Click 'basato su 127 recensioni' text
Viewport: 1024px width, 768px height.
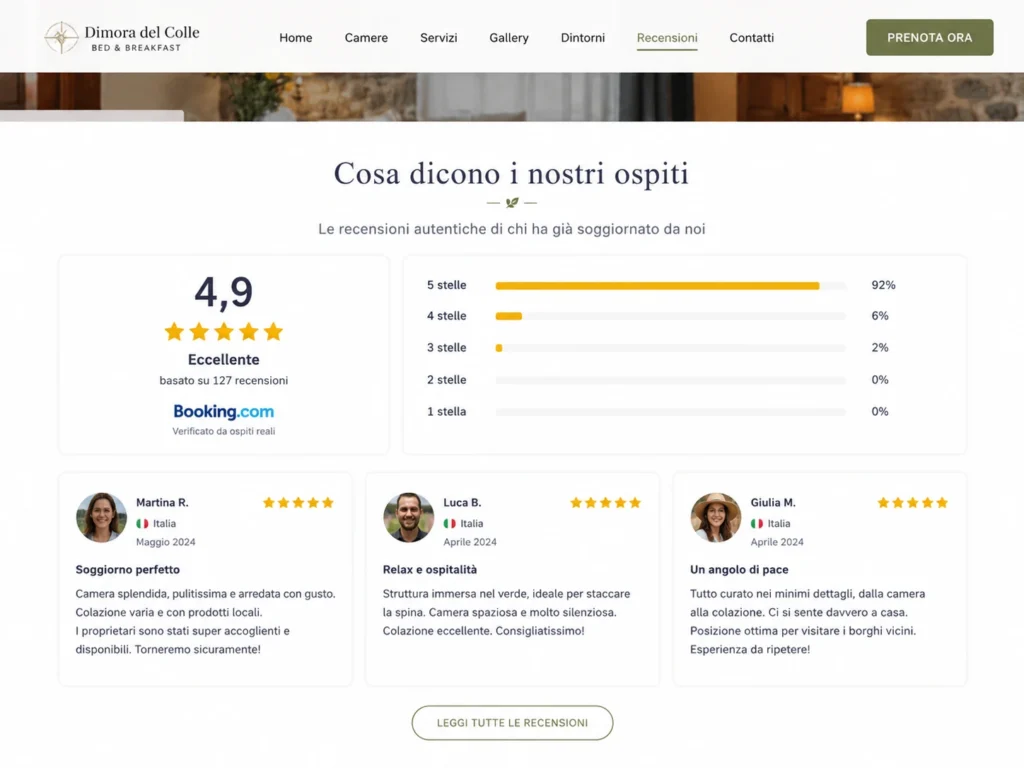click(x=223, y=380)
